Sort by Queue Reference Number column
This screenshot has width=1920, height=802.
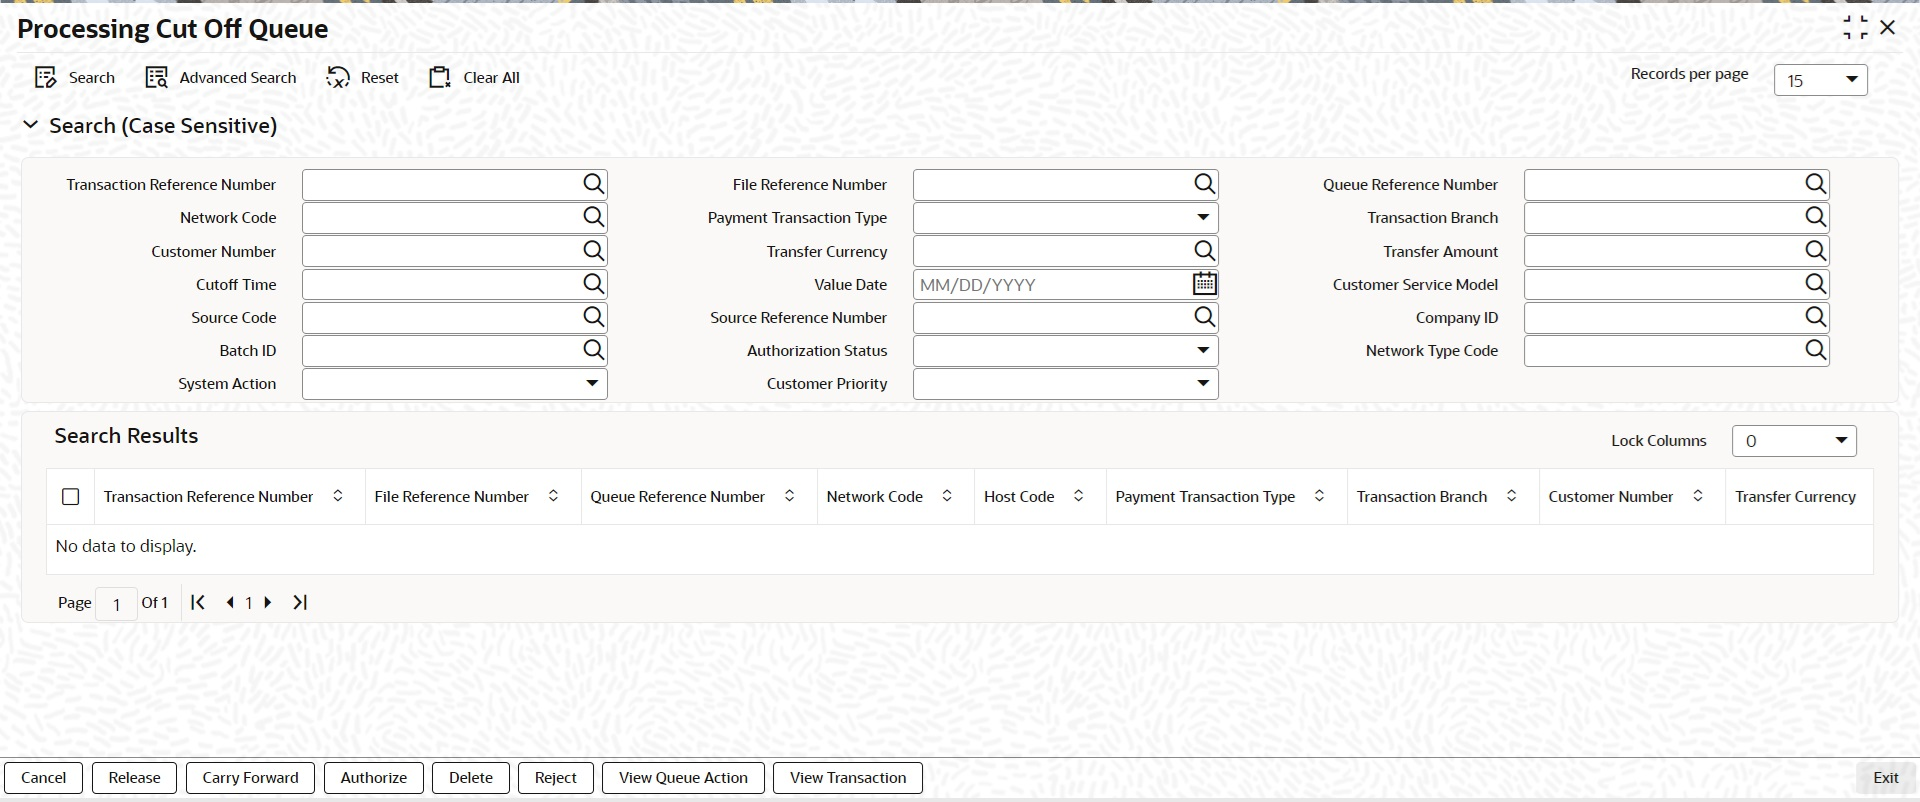click(789, 496)
